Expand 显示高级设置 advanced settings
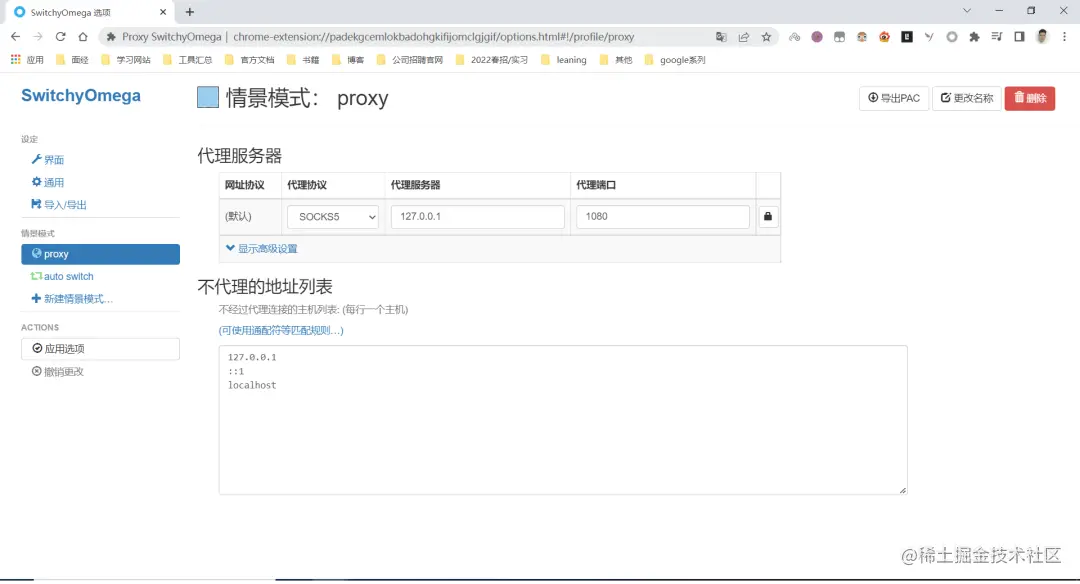Image resolution: width=1080 pixels, height=584 pixels. 262,249
